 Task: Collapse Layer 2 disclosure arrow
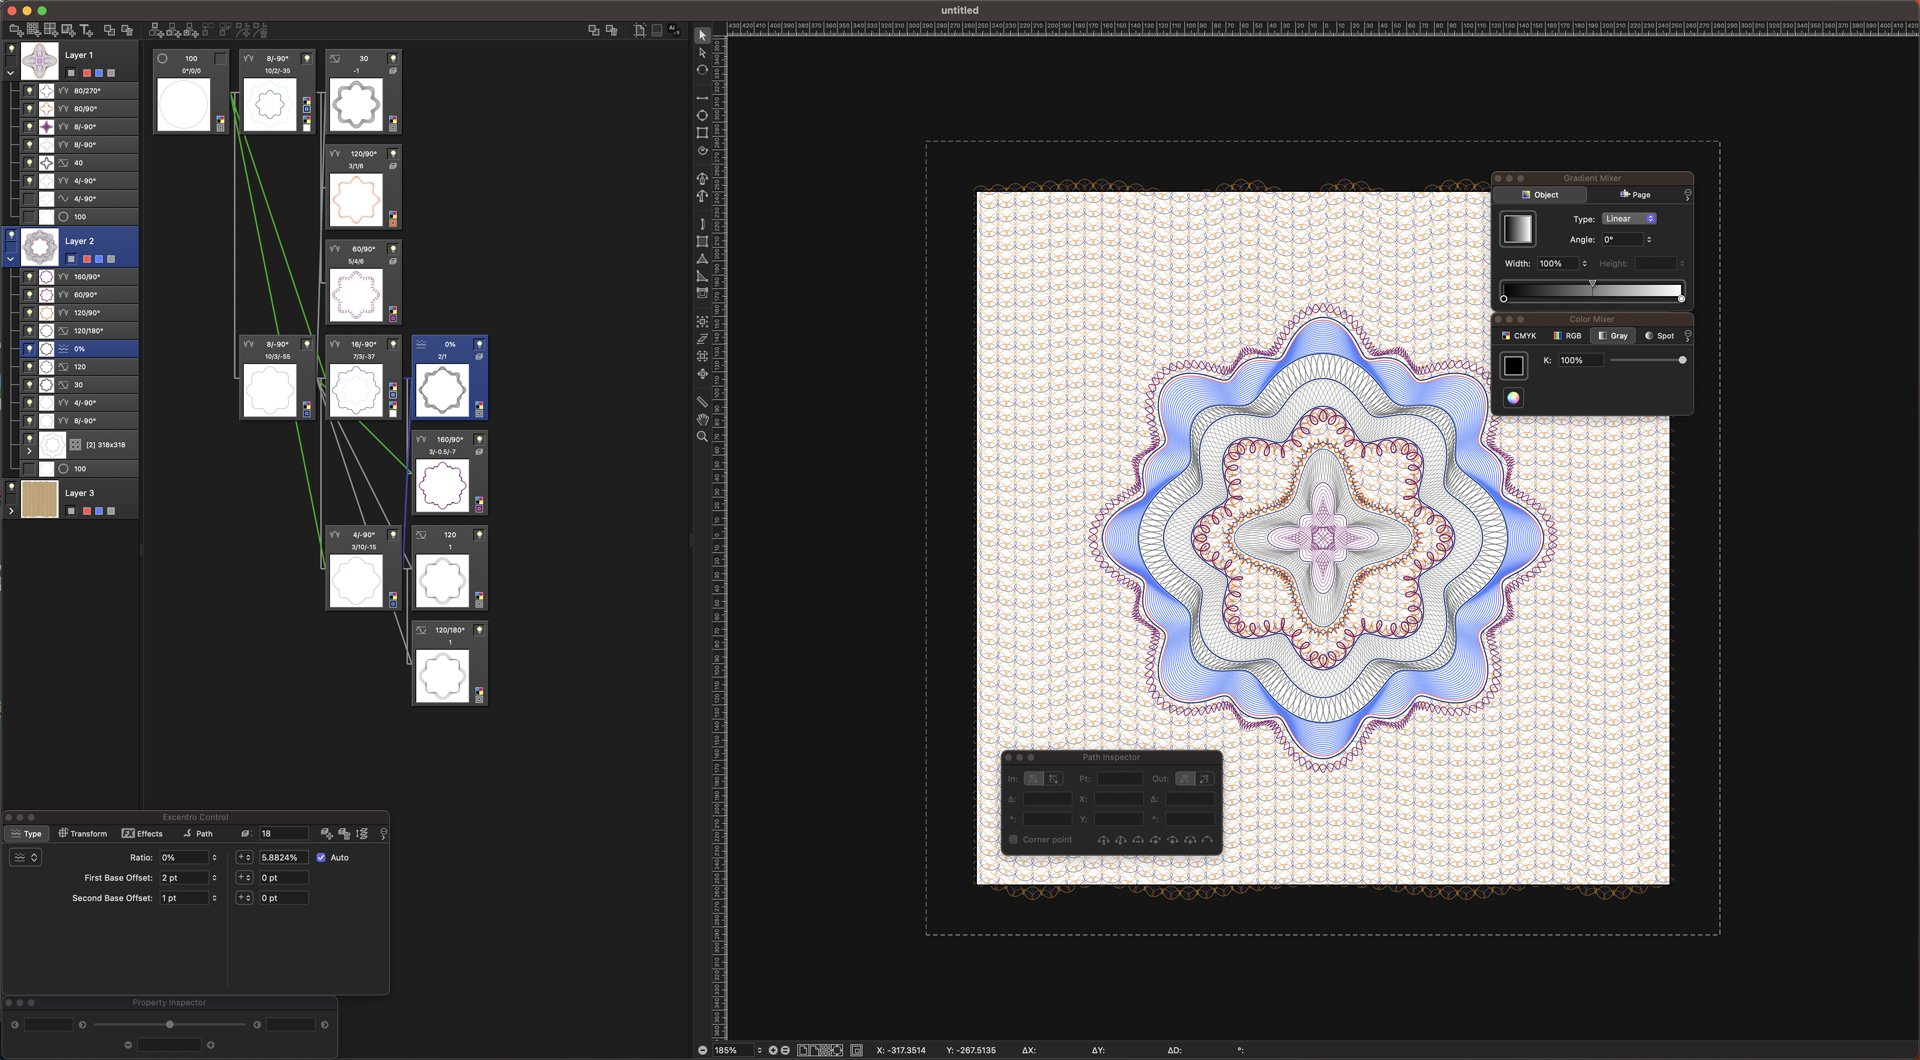(11, 259)
